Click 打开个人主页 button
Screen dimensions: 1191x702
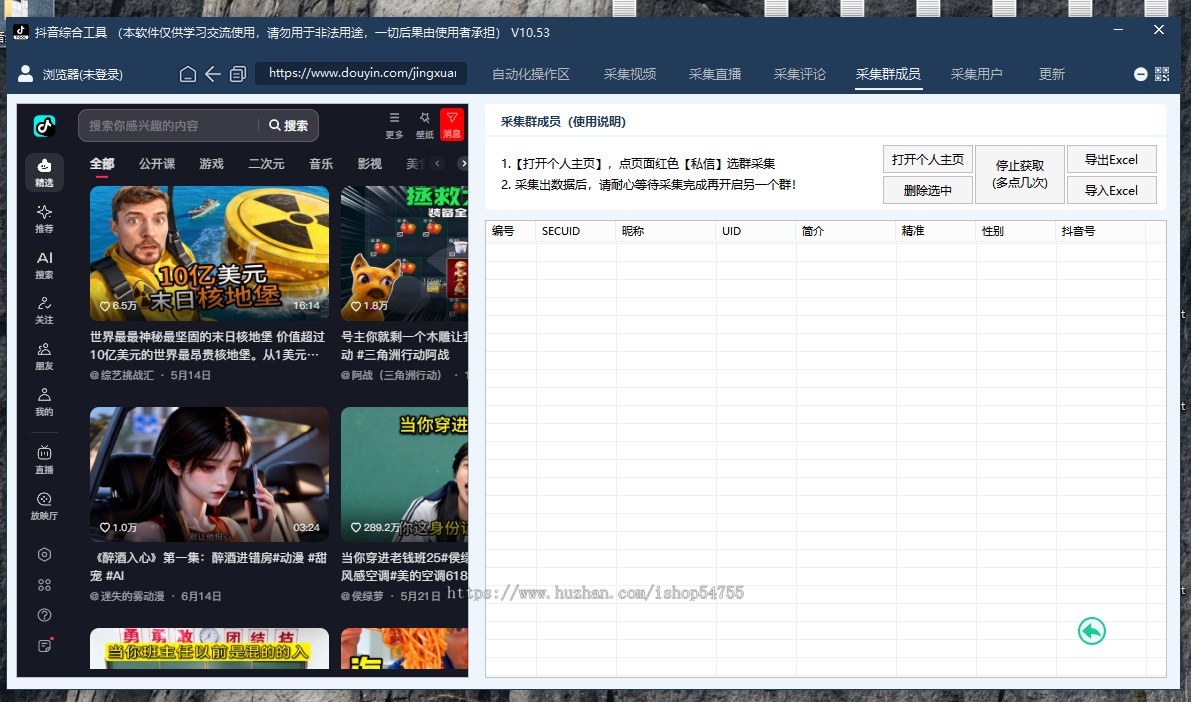pyautogui.click(x=927, y=159)
